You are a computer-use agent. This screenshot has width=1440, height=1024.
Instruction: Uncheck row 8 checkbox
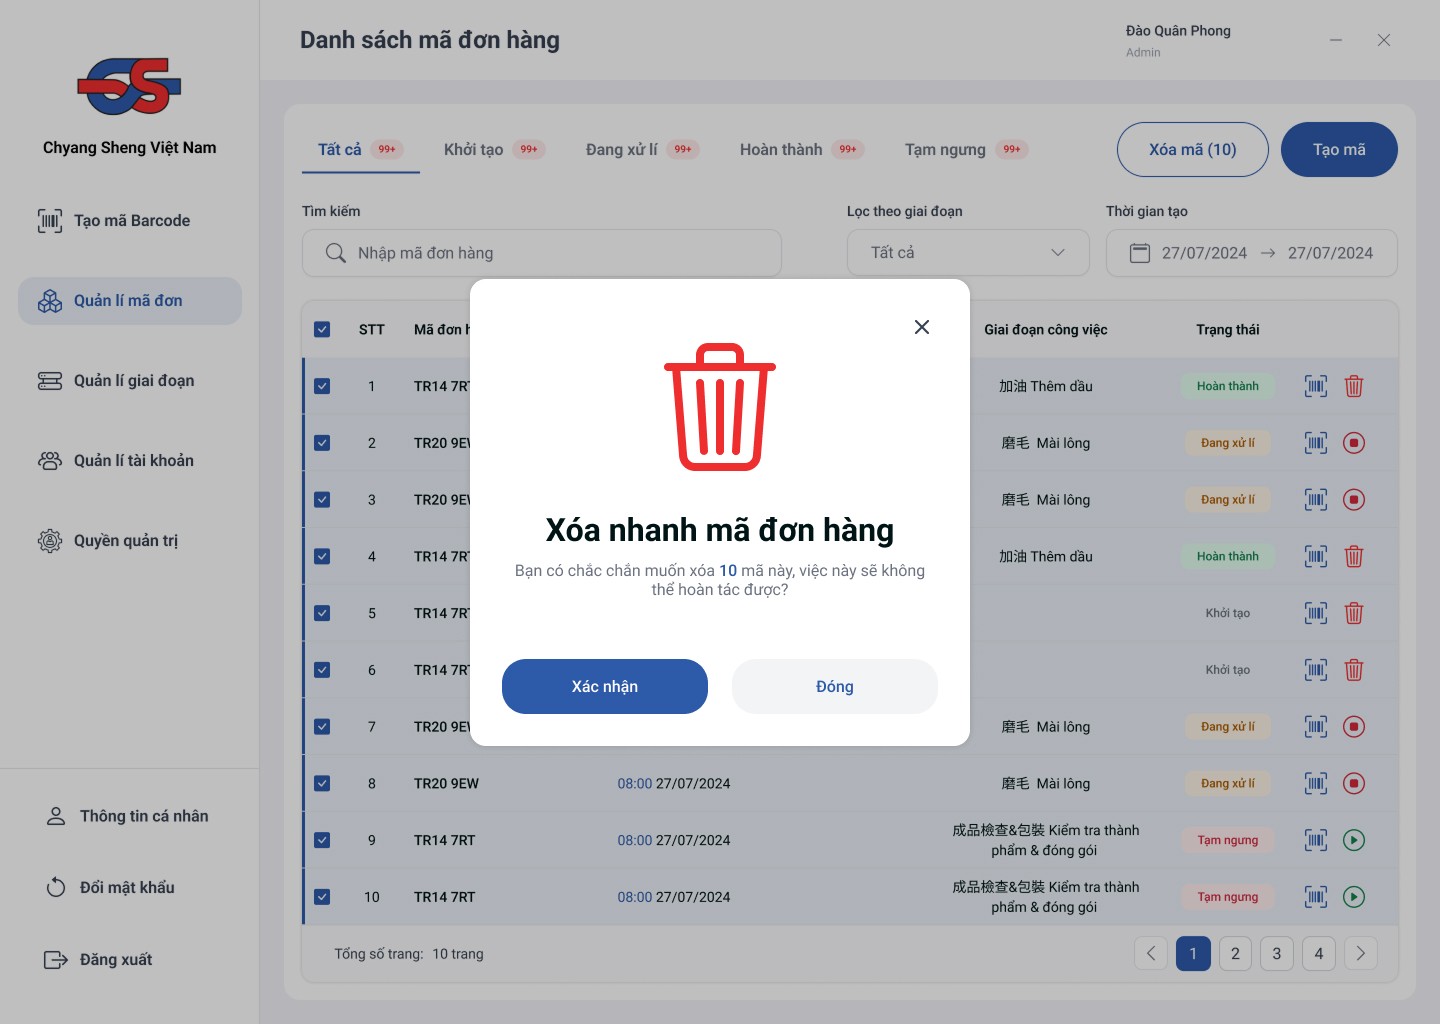pyautogui.click(x=322, y=784)
